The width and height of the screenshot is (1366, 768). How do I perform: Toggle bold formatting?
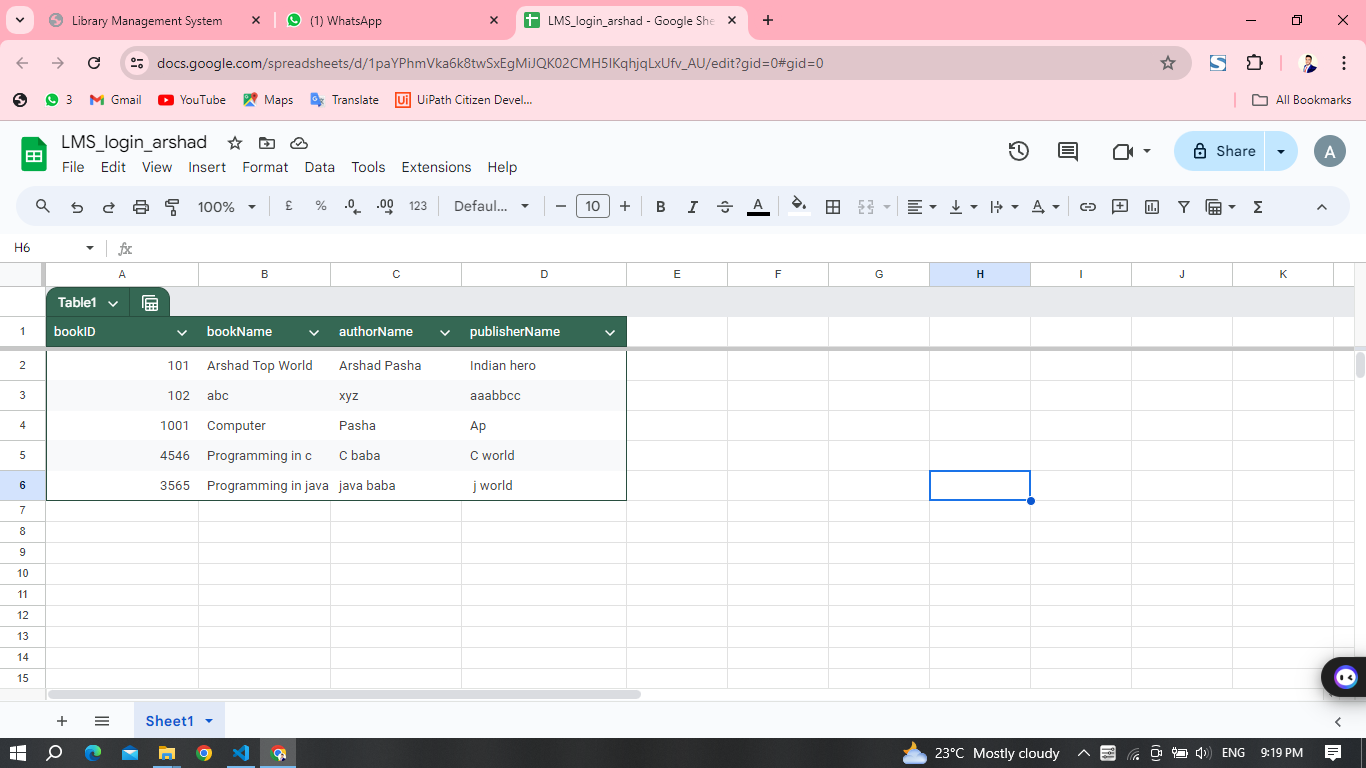coord(660,207)
